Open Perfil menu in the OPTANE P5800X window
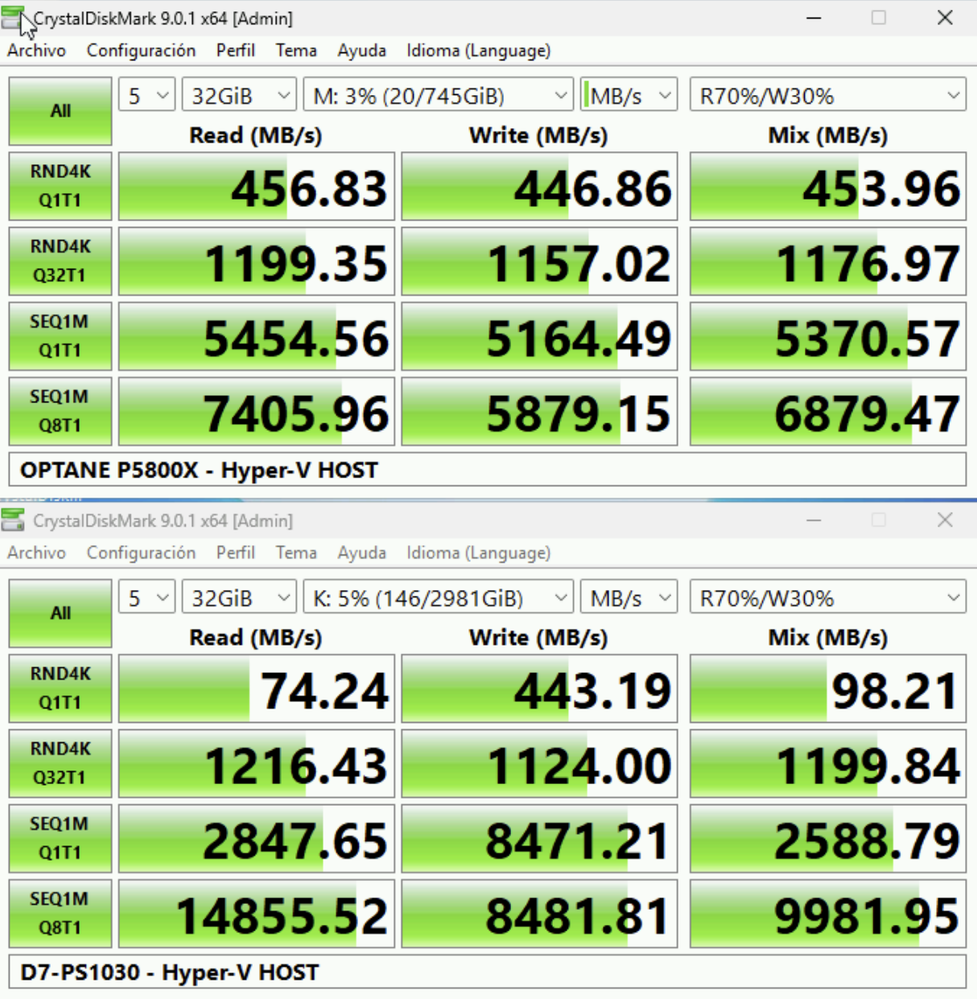This screenshot has width=977, height=999. pyautogui.click(x=235, y=50)
